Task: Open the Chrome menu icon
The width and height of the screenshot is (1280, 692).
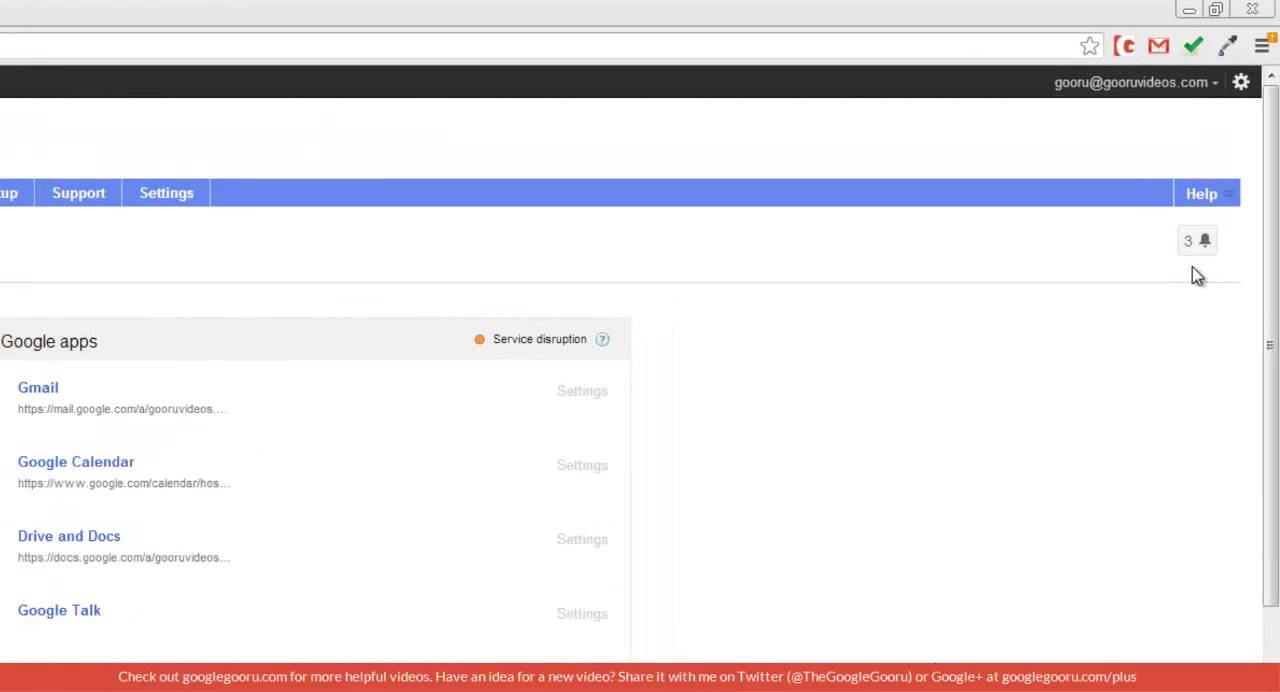Action: point(1263,46)
